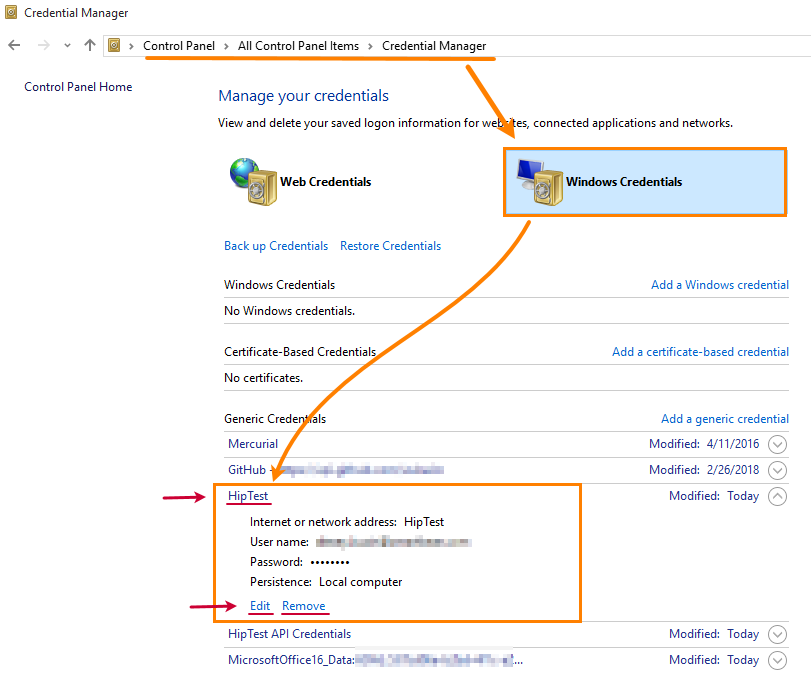811x676 pixels.
Task: Expand the Mercurial credential entry
Action: tap(778, 443)
